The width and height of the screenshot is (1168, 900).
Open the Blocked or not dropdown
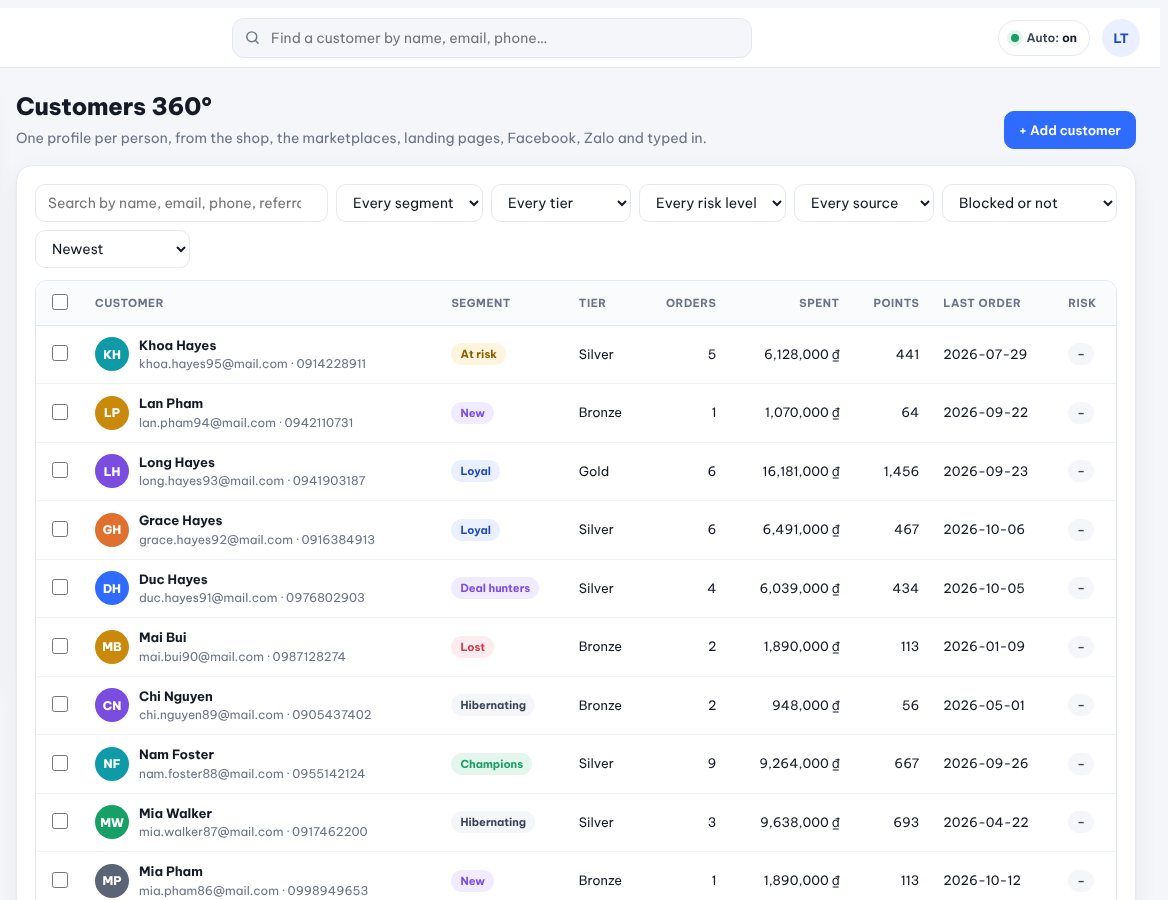tap(1029, 203)
